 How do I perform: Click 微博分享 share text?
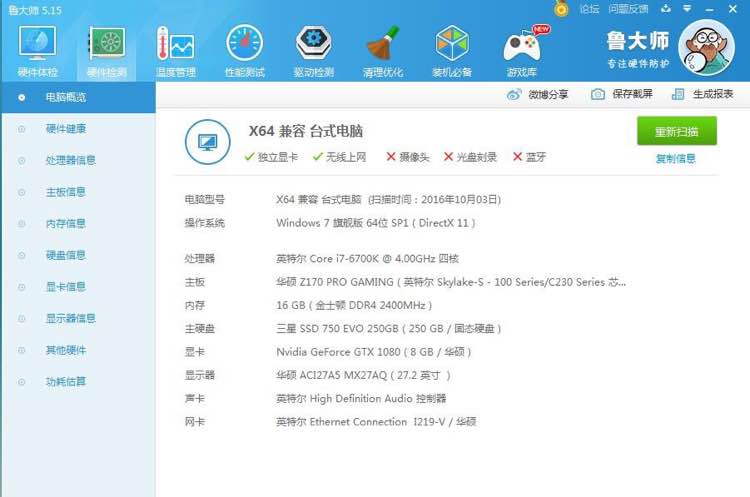click(548, 94)
